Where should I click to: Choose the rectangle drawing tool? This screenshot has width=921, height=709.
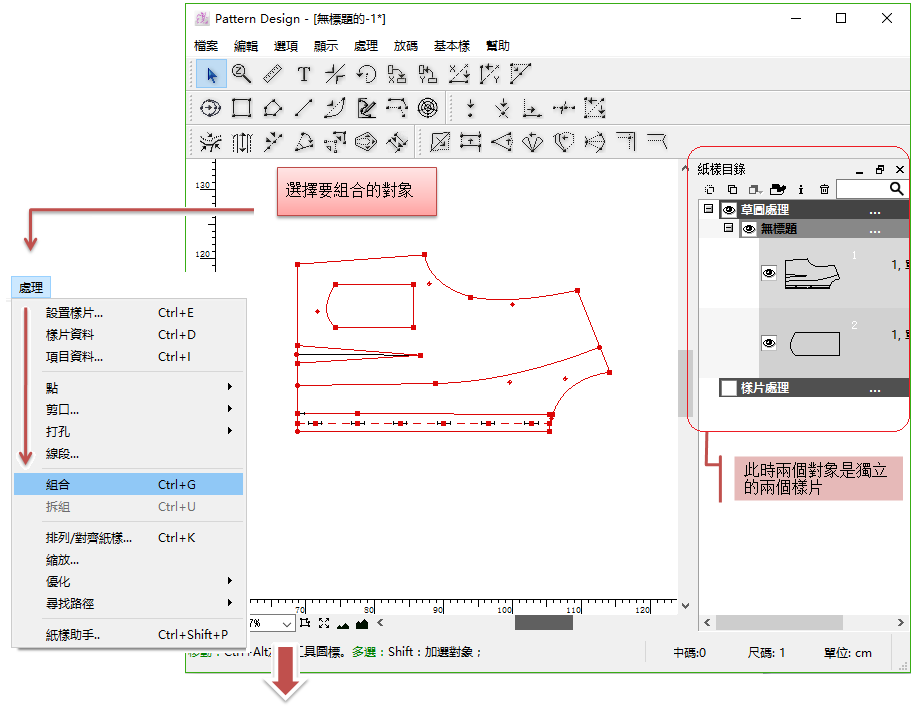point(241,108)
